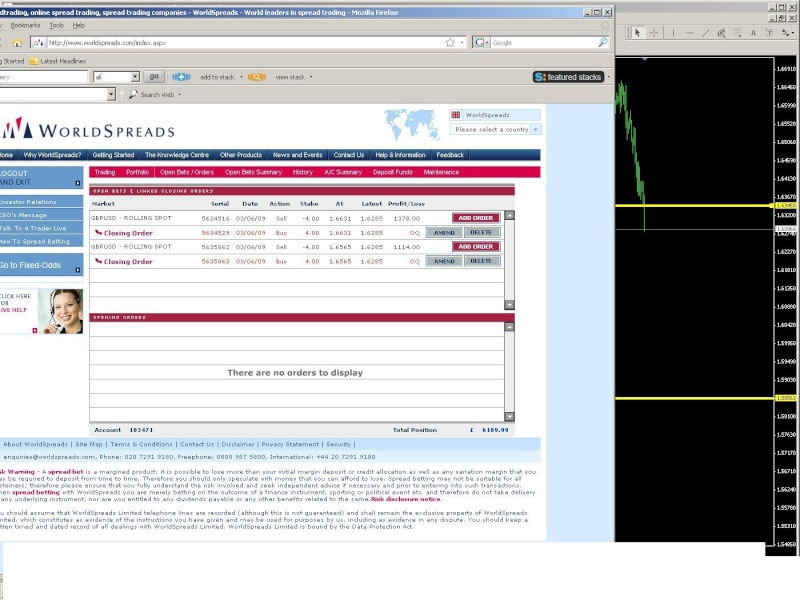Image resolution: width=800 pixels, height=600 pixels.
Task: Open the 'Please select a country' dropdown
Action: pyautogui.click(x=495, y=130)
